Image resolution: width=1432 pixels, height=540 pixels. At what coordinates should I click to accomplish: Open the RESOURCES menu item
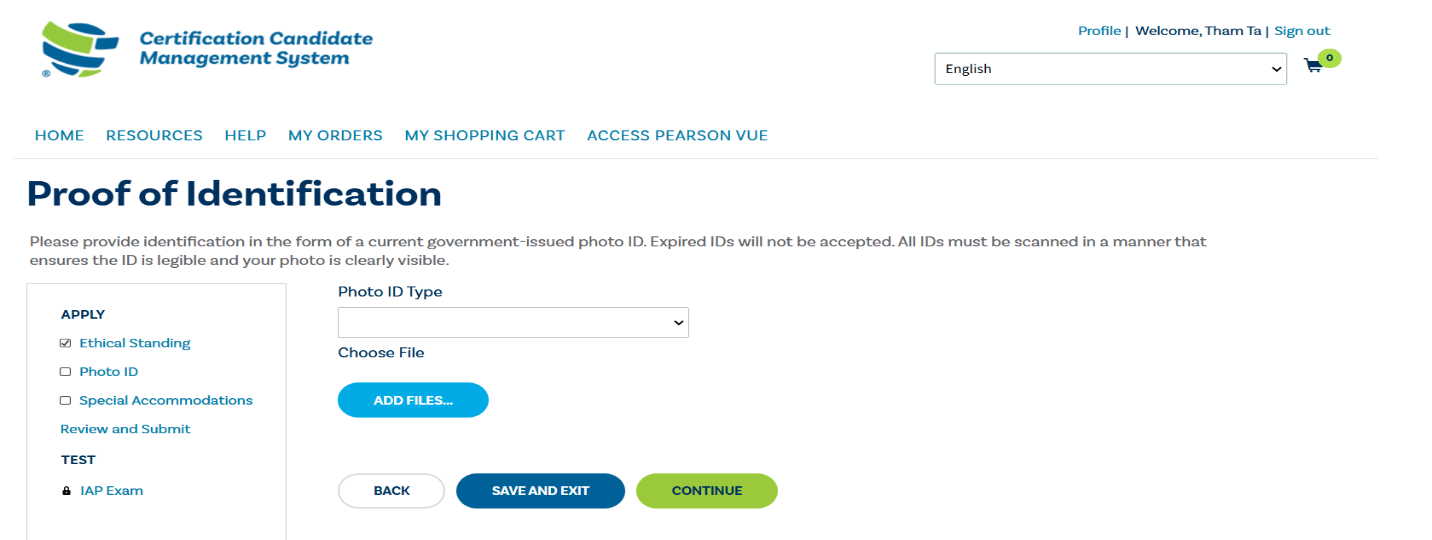pos(154,135)
